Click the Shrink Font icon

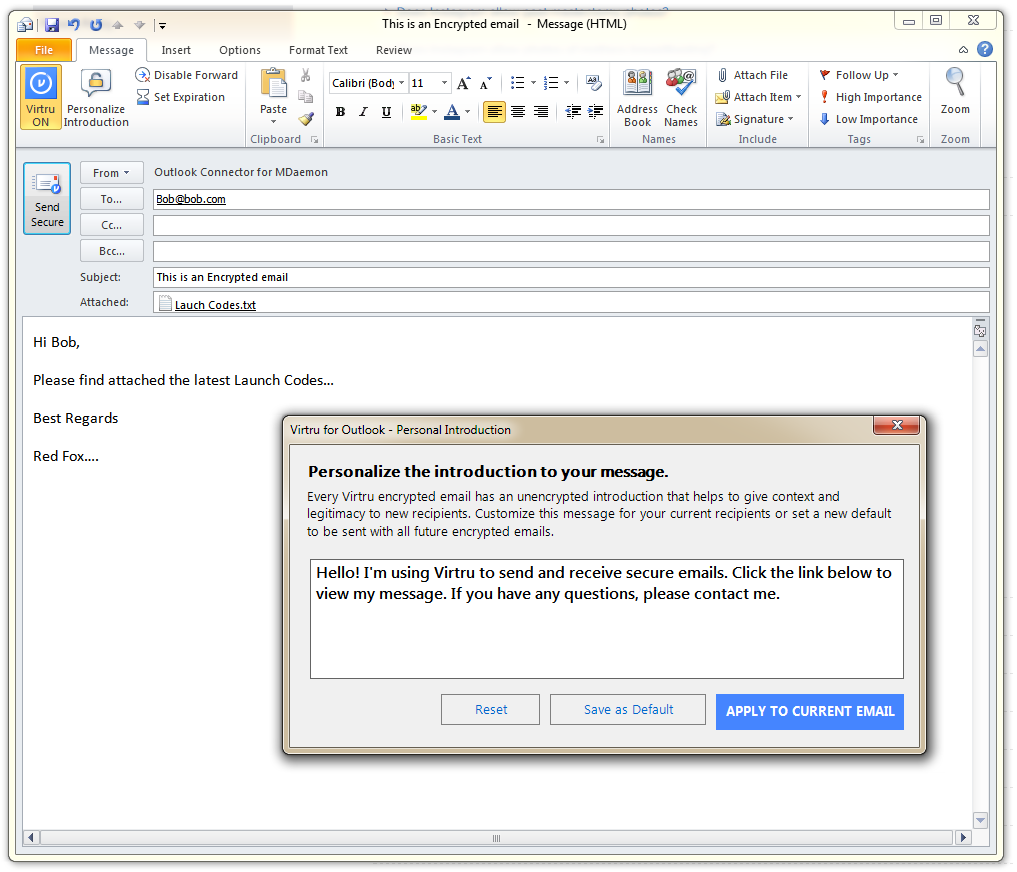pyautogui.click(x=486, y=83)
